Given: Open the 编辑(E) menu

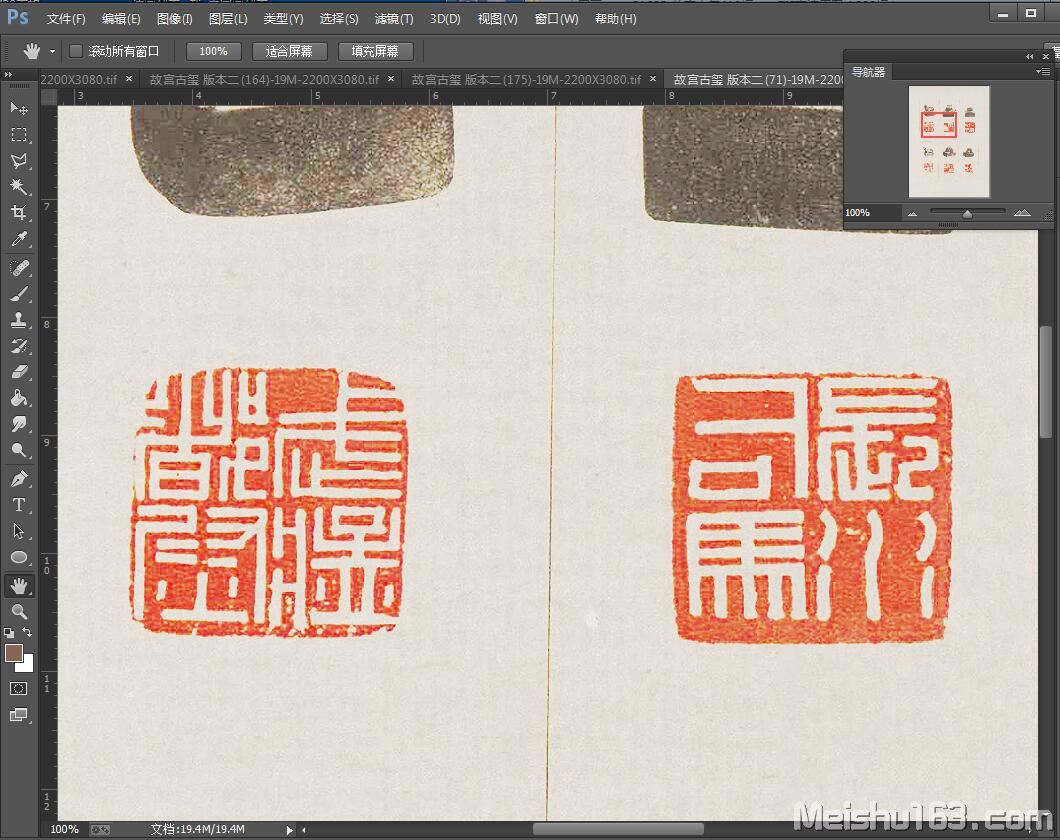Looking at the screenshot, I should [x=121, y=19].
